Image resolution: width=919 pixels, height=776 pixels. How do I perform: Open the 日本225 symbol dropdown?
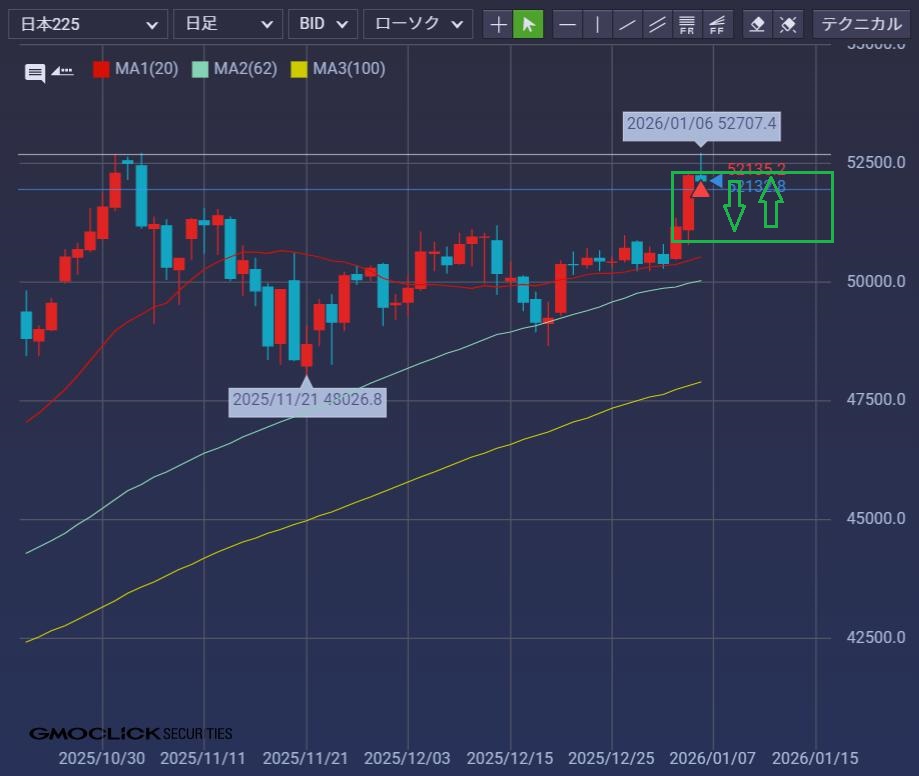[87, 24]
